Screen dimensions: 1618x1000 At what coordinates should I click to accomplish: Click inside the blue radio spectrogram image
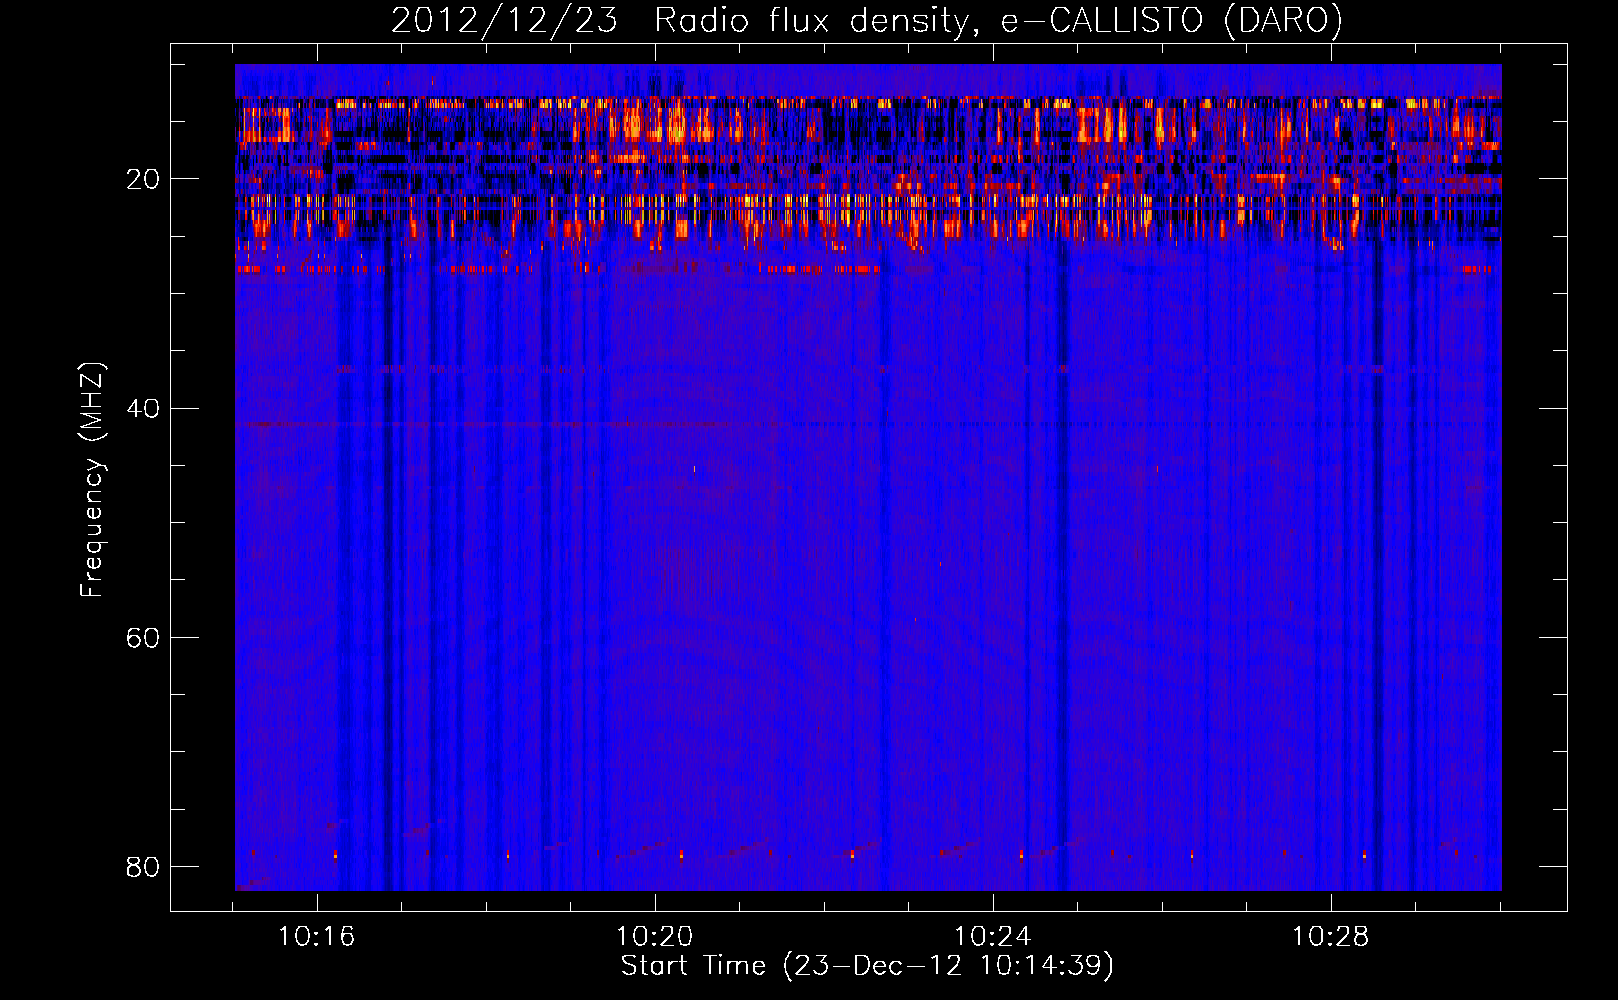pyautogui.click(x=868, y=478)
